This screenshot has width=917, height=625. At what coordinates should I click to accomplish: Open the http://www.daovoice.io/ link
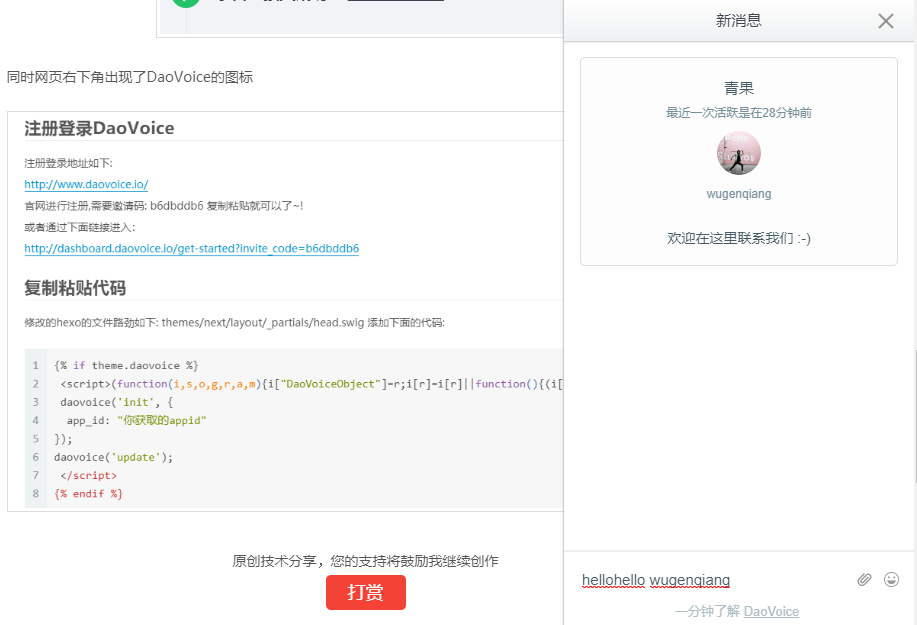86,184
